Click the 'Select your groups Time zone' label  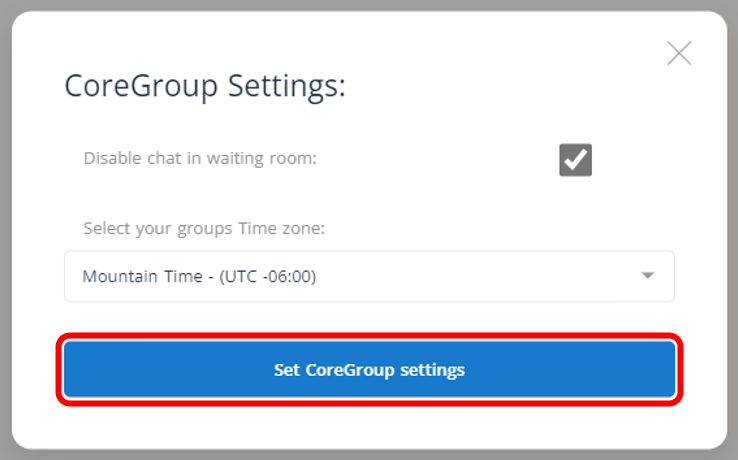(204, 228)
